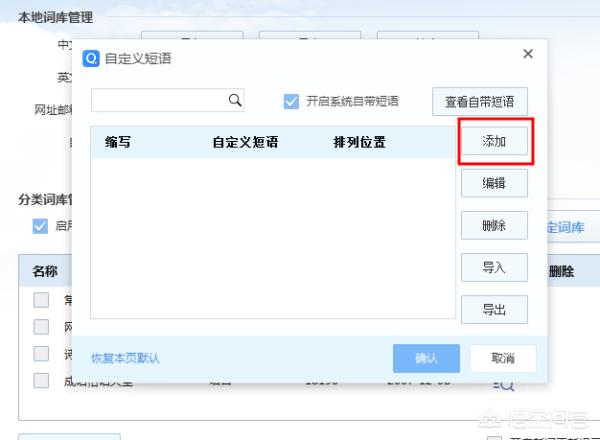Focus the phrase search input field
The height and width of the screenshot is (440, 600).
coord(158,100)
